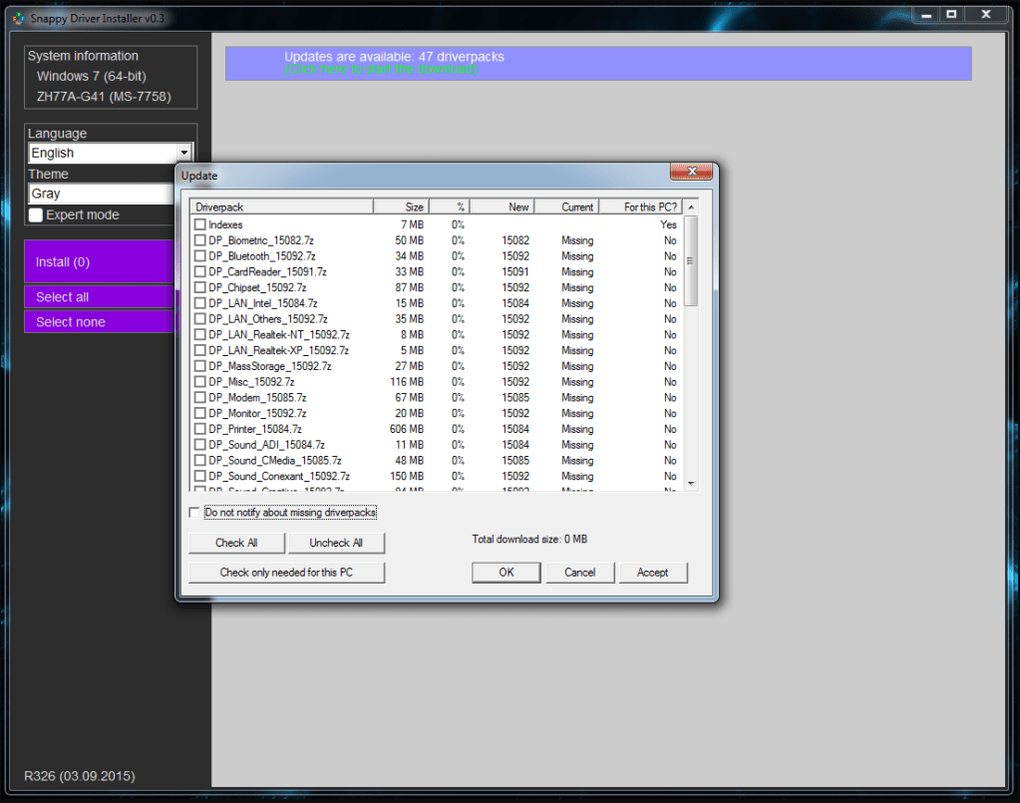Viewport: 1020px width, 803px height.
Task: Check the DP_Bluetooth_15092.7z driverpack
Action: coord(200,256)
